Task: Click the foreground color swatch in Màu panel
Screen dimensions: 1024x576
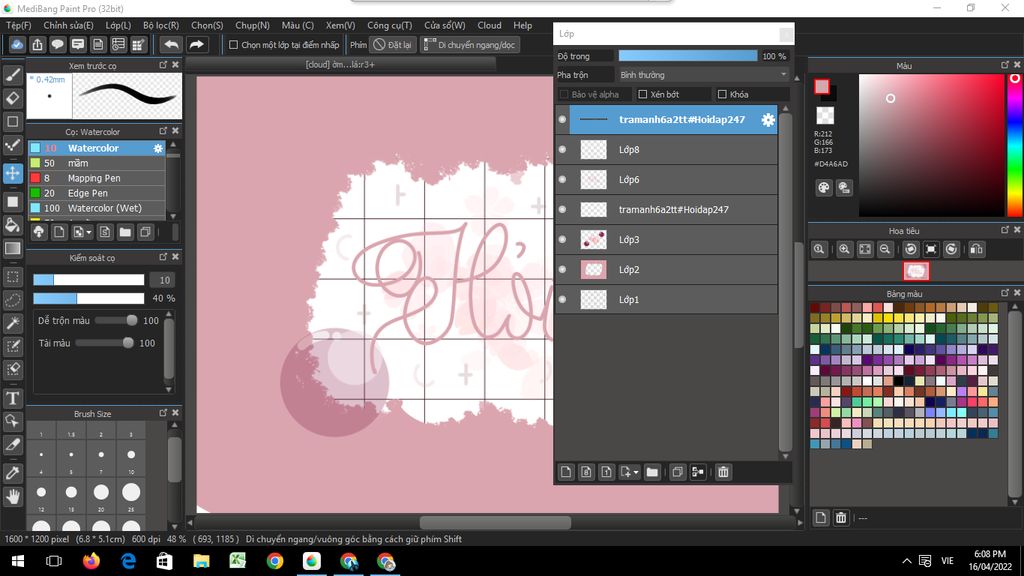Action: pos(822,87)
